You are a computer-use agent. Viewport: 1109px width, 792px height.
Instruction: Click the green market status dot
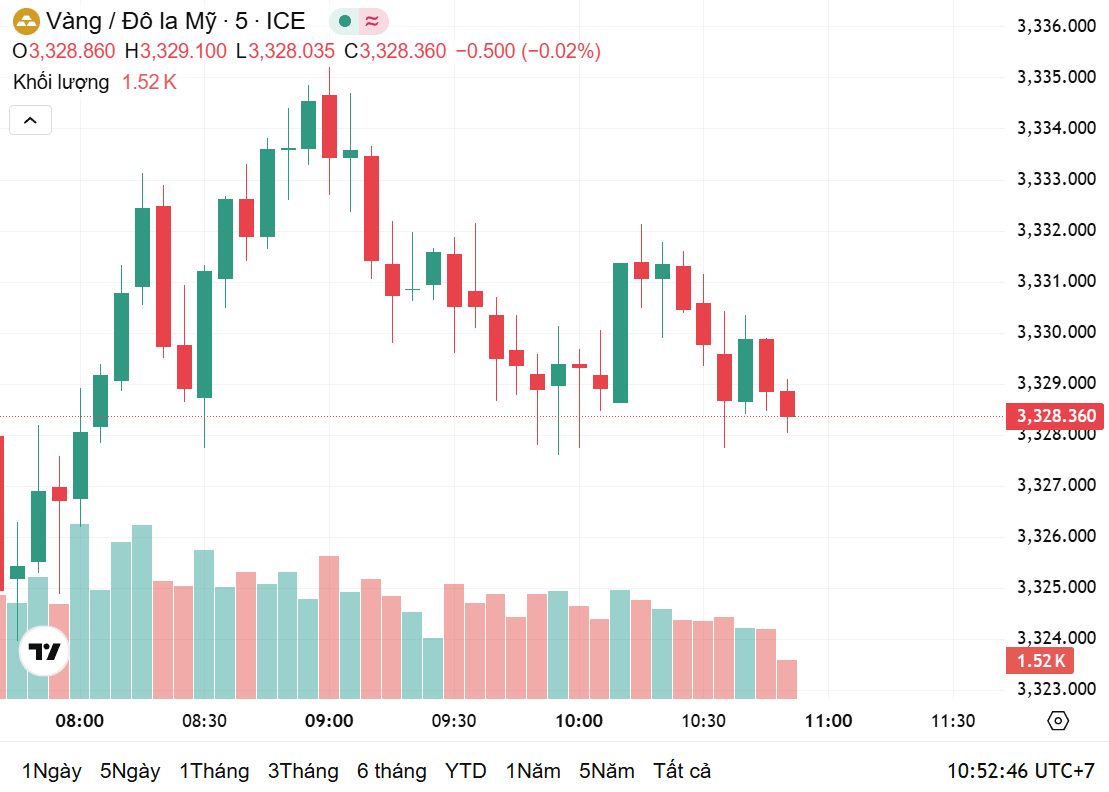(x=345, y=21)
